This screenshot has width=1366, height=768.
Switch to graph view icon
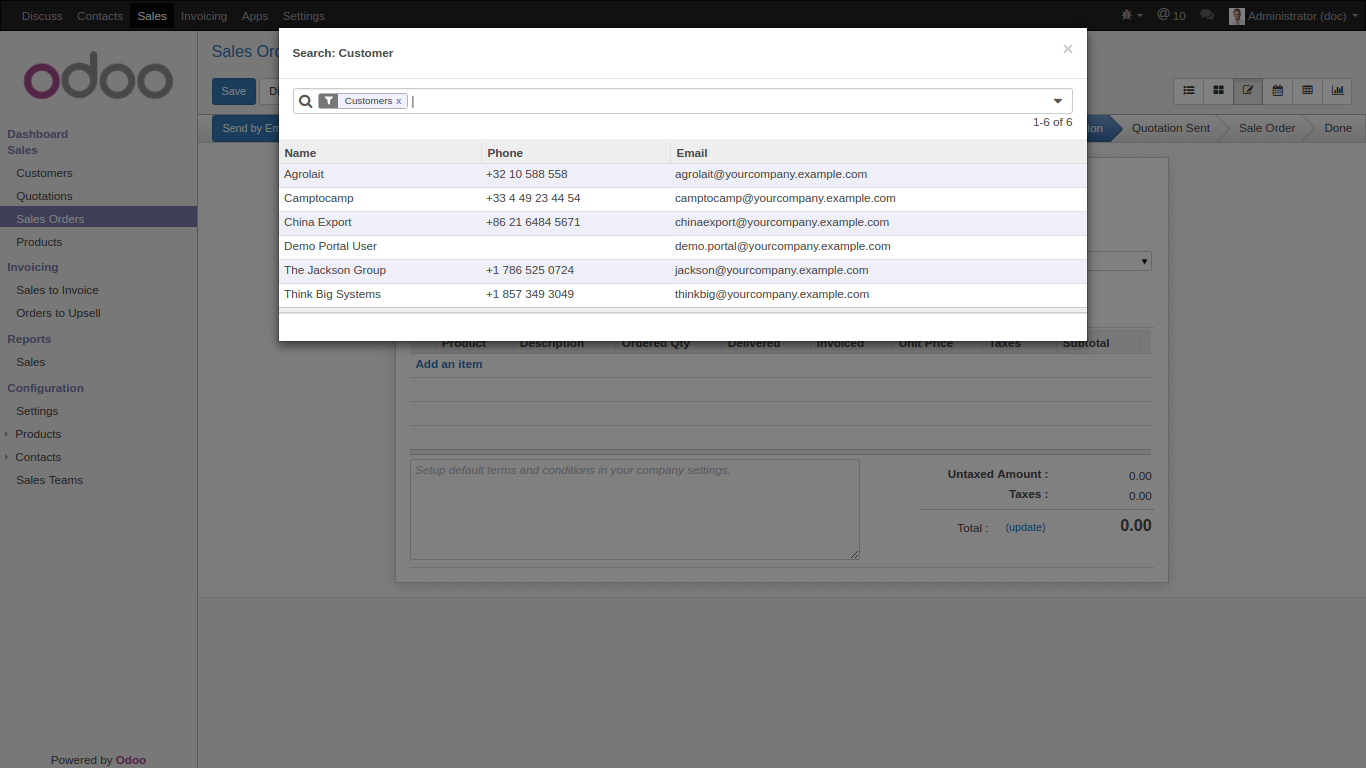tap(1337, 90)
